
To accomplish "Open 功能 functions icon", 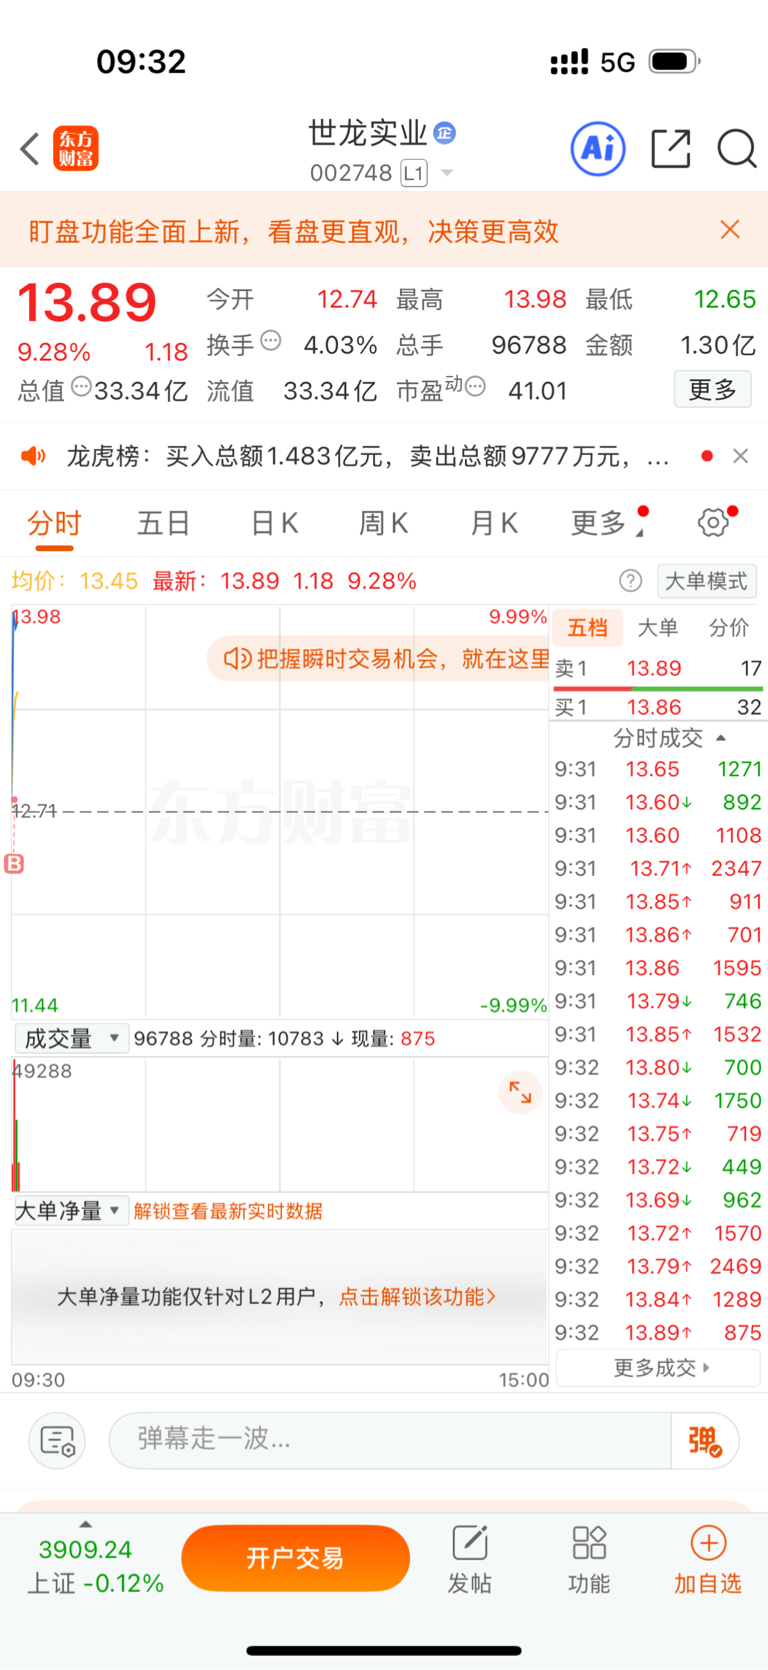I will click(x=589, y=1560).
